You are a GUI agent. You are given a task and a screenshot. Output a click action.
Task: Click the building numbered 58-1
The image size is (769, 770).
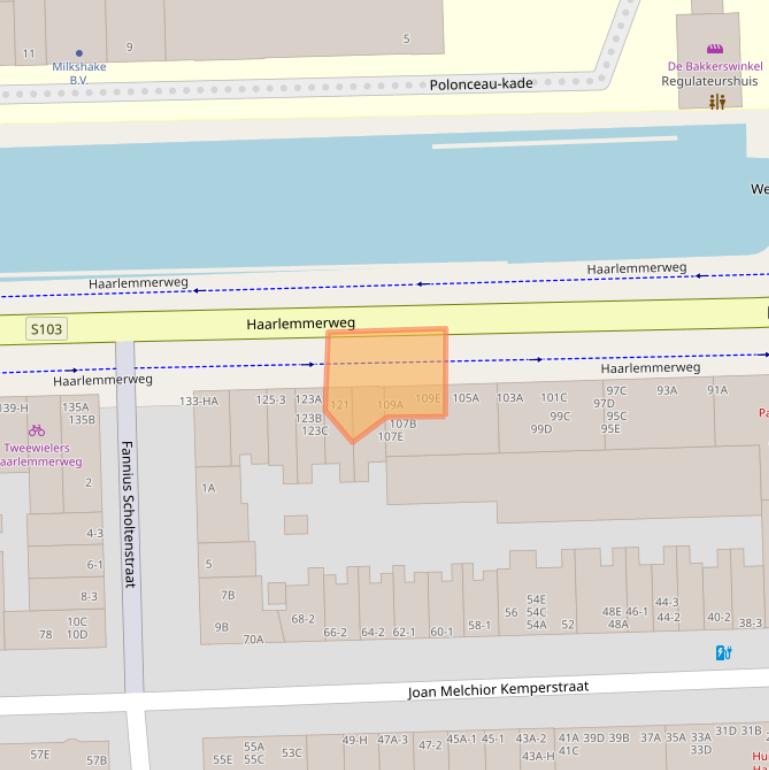479,626
